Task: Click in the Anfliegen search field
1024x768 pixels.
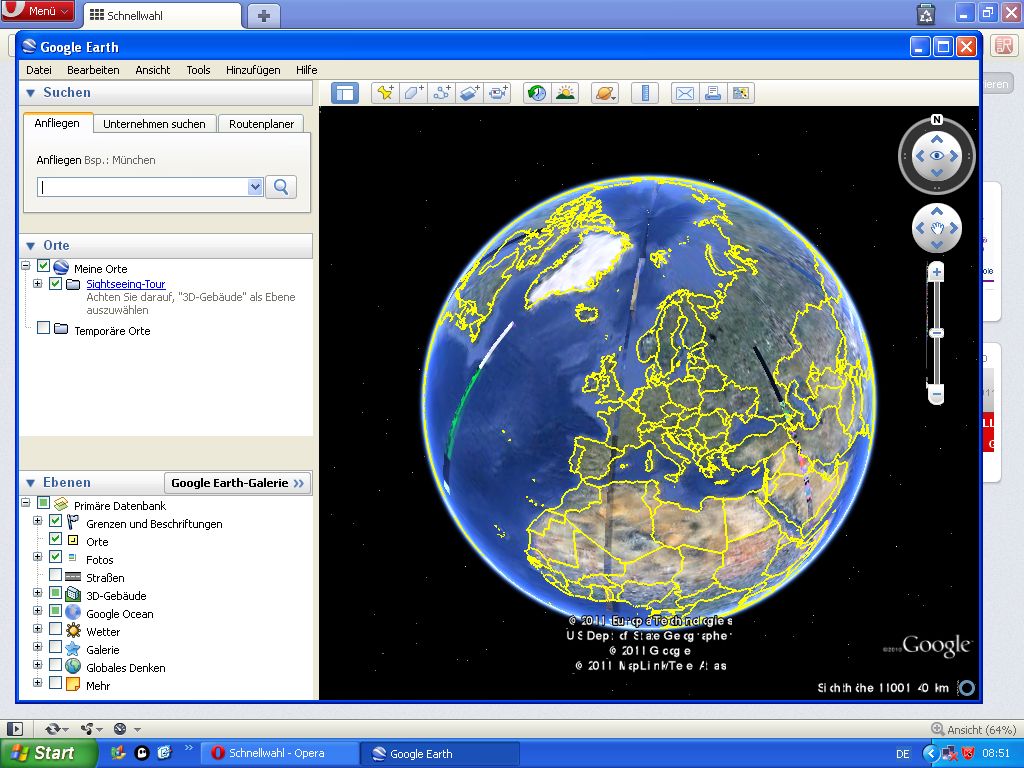Action: click(x=142, y=187)
